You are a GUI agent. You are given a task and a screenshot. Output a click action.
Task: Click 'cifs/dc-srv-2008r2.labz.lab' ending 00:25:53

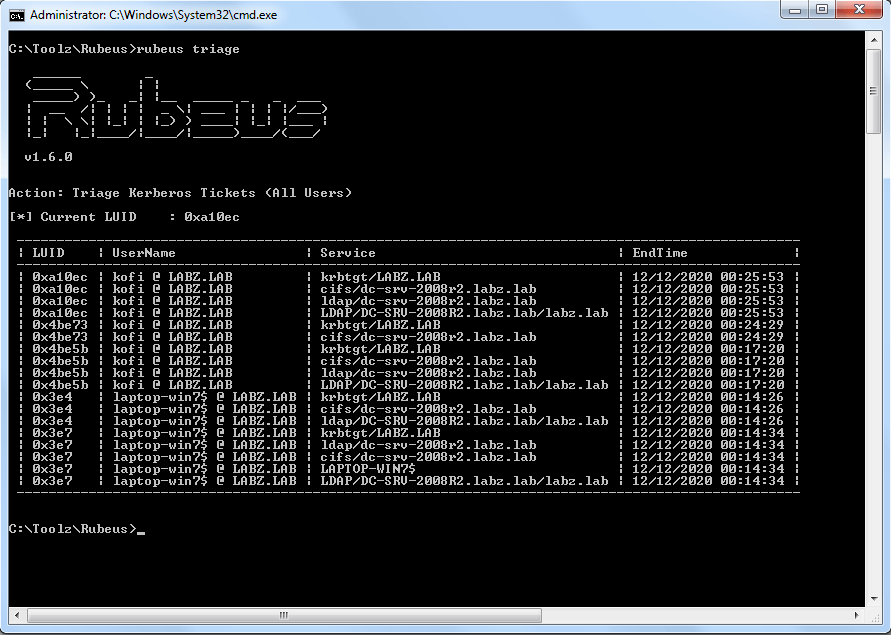pyautogui.click(x=428, y=289)
